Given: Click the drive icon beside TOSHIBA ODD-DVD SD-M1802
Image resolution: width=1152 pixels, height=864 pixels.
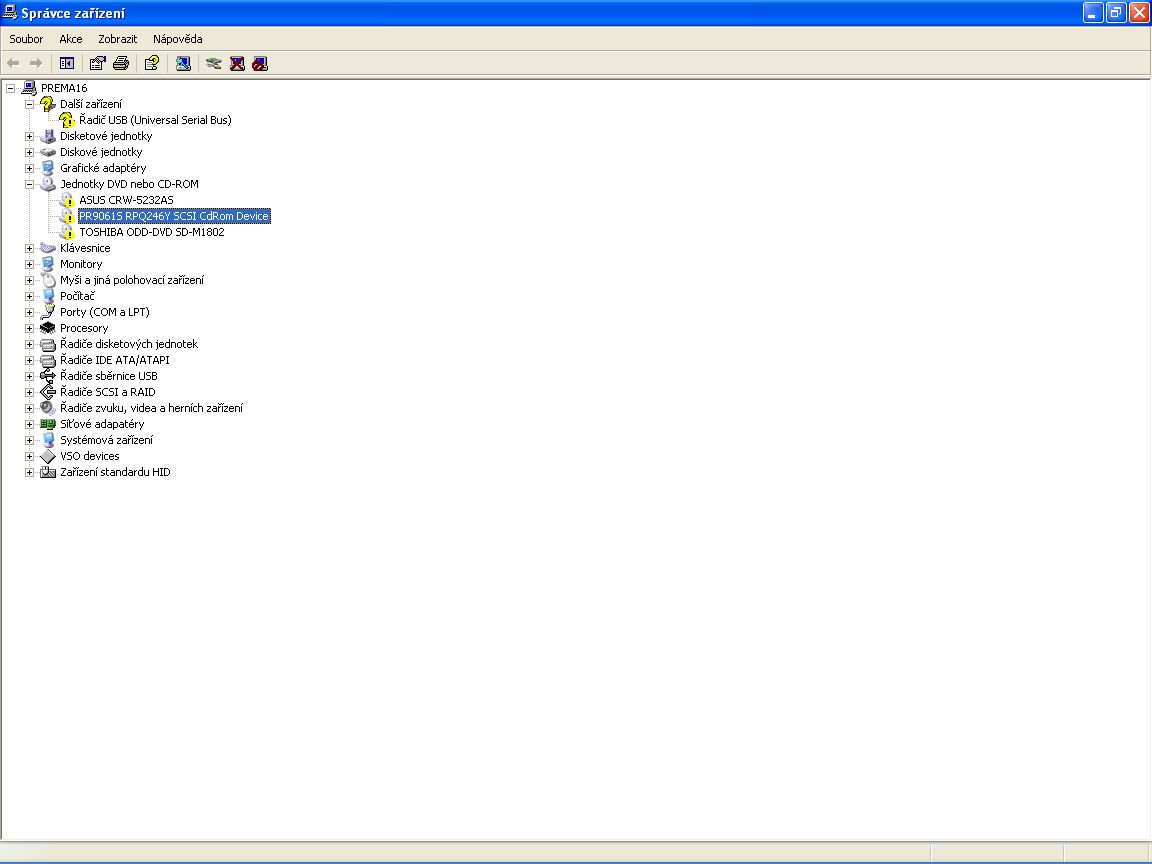Looking at the screenshot, I should tap(67, 232).
